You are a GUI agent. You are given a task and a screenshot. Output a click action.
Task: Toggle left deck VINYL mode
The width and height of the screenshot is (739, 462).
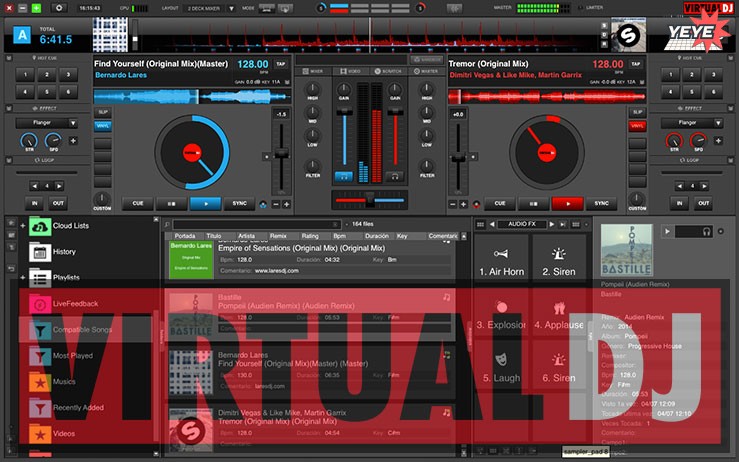(103, 126)
